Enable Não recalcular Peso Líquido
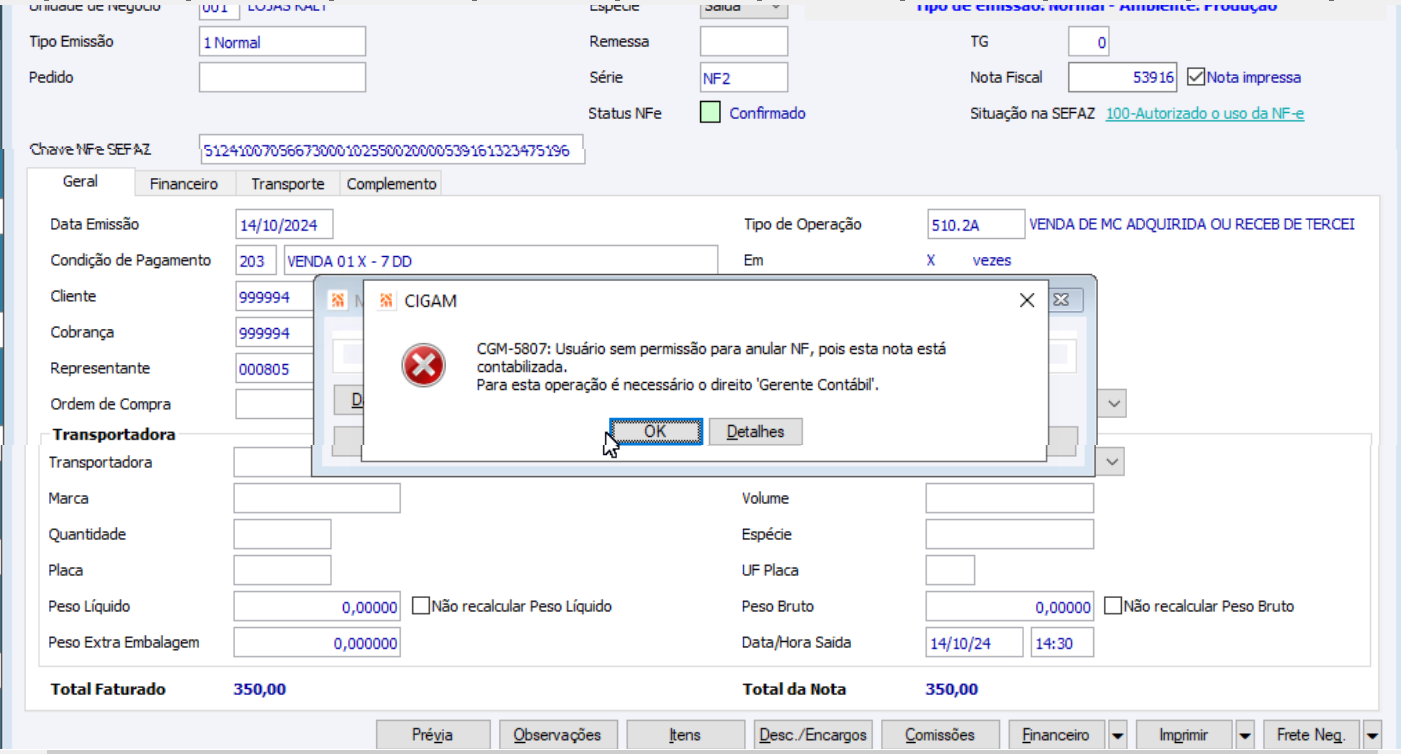Viewport: 1401px width, 754px height. coord(421,606)
